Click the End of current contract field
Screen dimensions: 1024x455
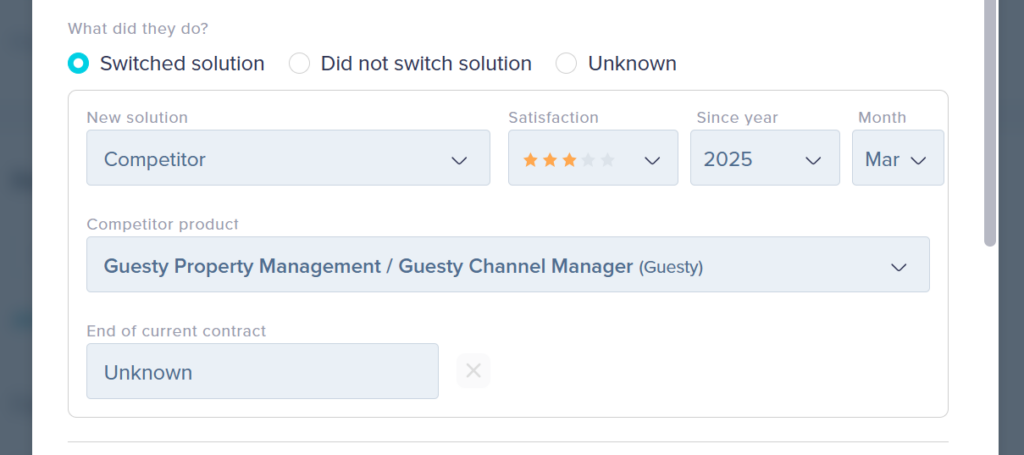click(262, 371)
